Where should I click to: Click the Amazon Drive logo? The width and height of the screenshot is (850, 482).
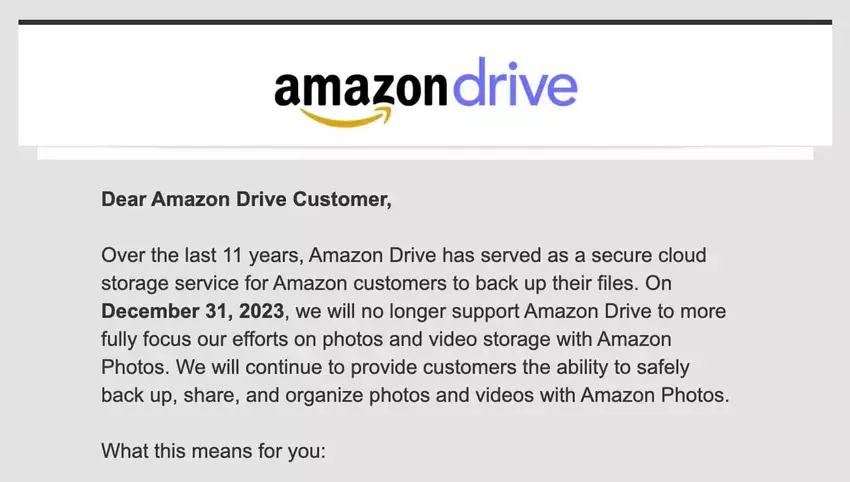point(425,92)
